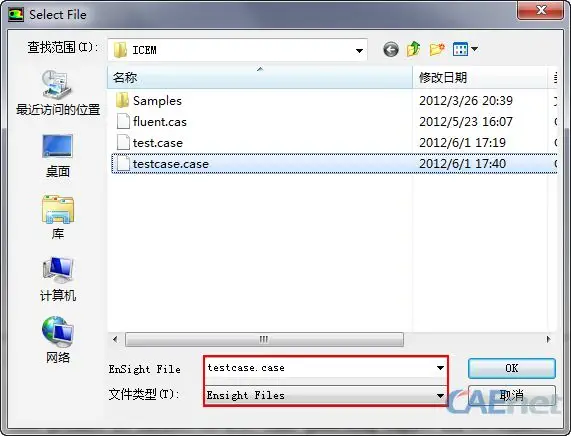Image resolution: width=571 pixels, height=436 pixels.
Task: Click the file name input field
Action: tap(320, 368)
